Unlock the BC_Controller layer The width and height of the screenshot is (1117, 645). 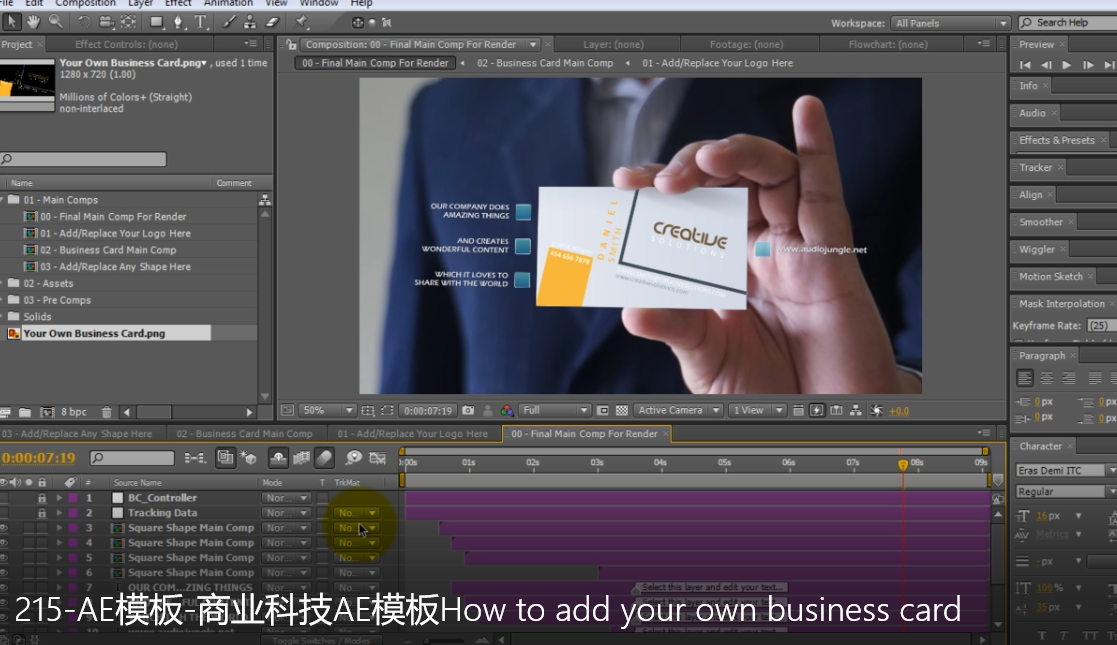click(42, 498)
